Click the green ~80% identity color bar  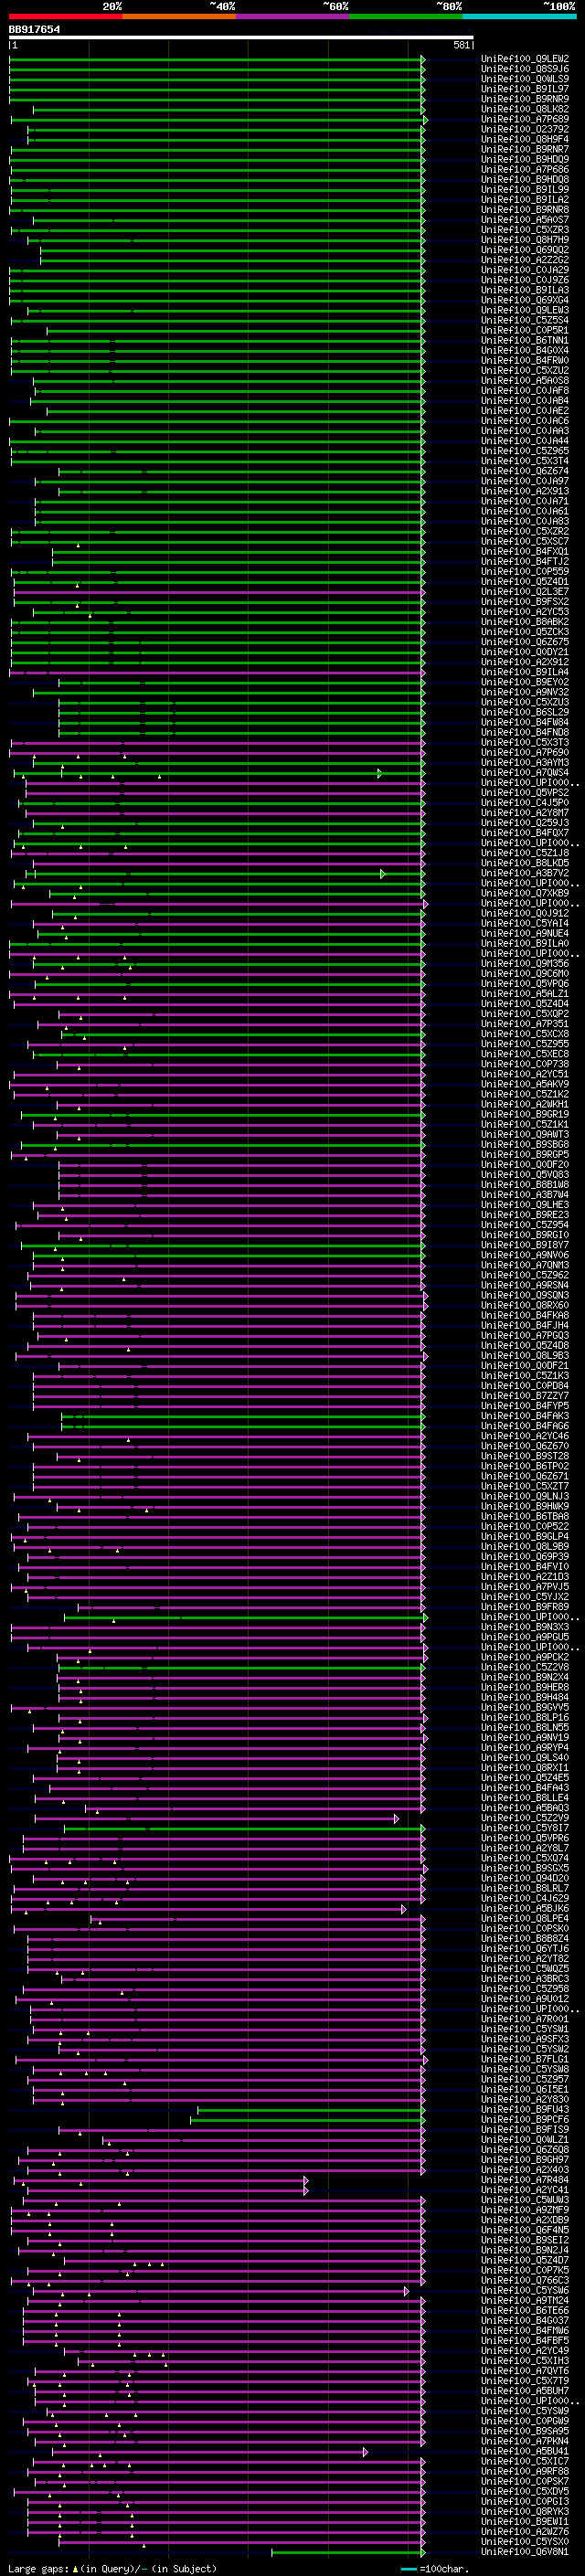406,16
